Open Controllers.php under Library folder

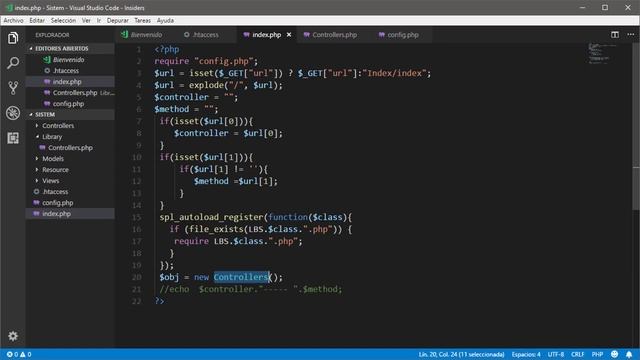[70, 148]
